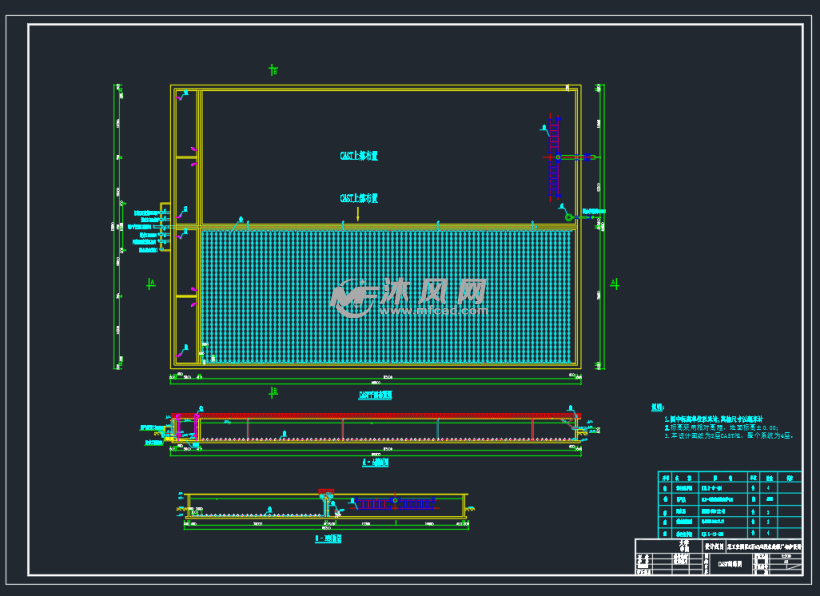Select the green circle valve symbol at right
820x596 pixels.
click(x=569, y=216)
